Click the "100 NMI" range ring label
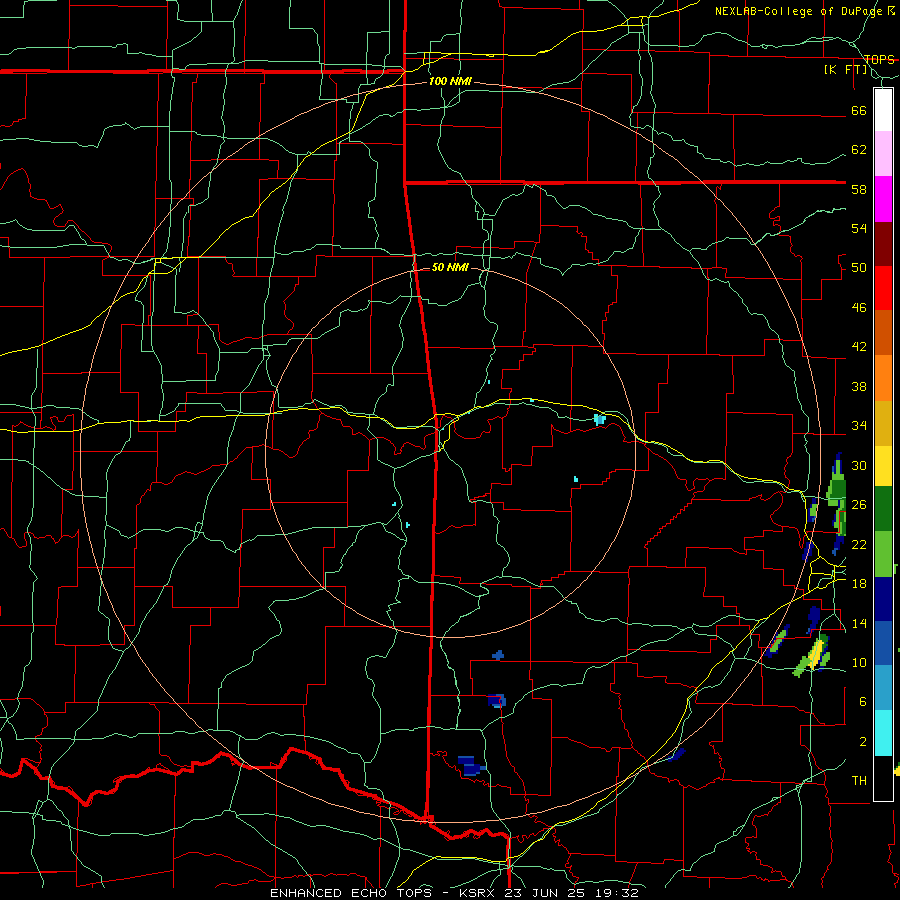The image size is (900, 900). [450, 82]
